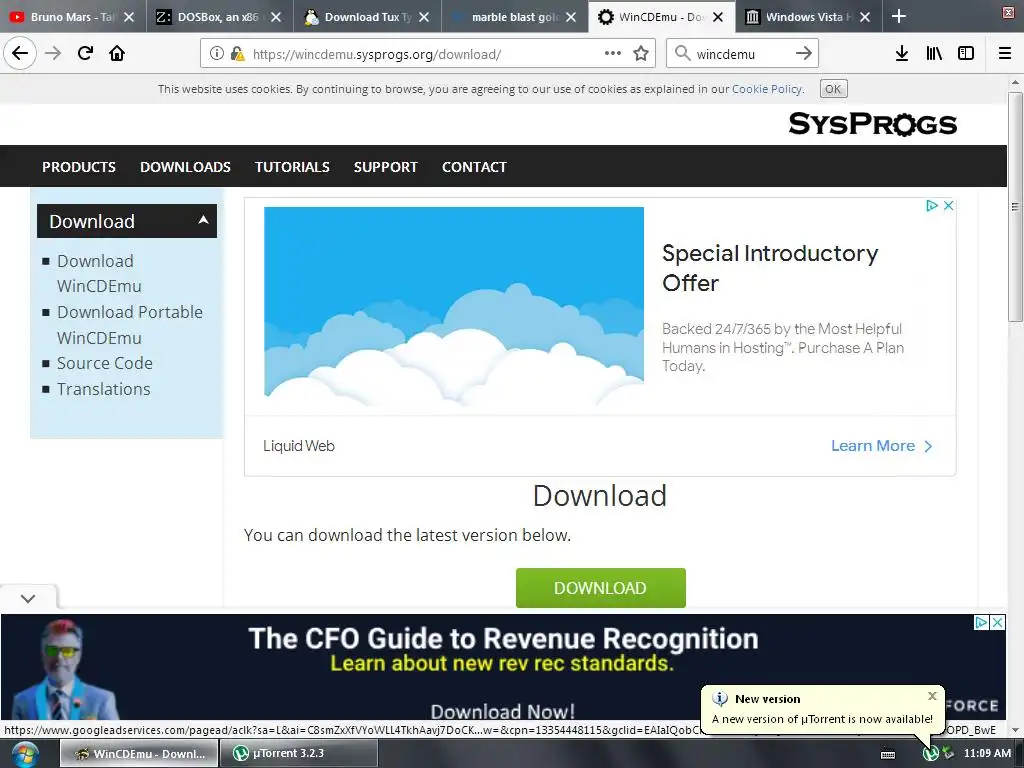Close the bottom CFO Guide banner ad
Screen dimensions: 1024x768
[x=998, y=622]
